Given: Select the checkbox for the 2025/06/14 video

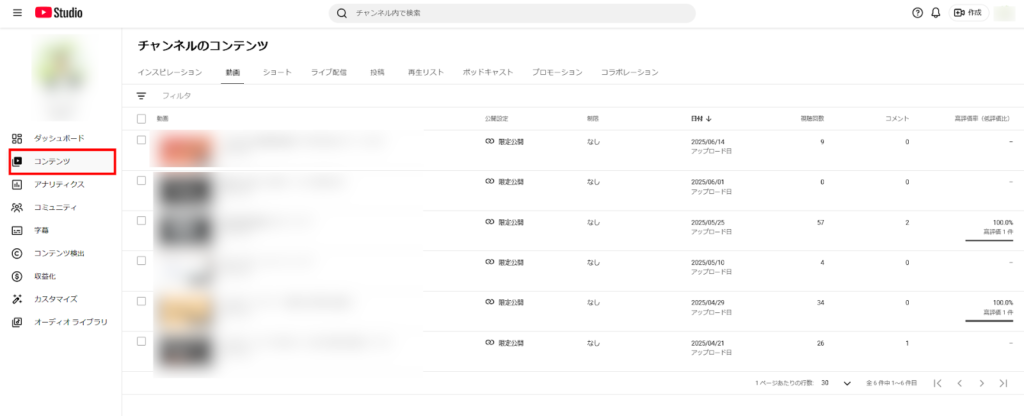Looking at the screenshot, I should (141, 141).
